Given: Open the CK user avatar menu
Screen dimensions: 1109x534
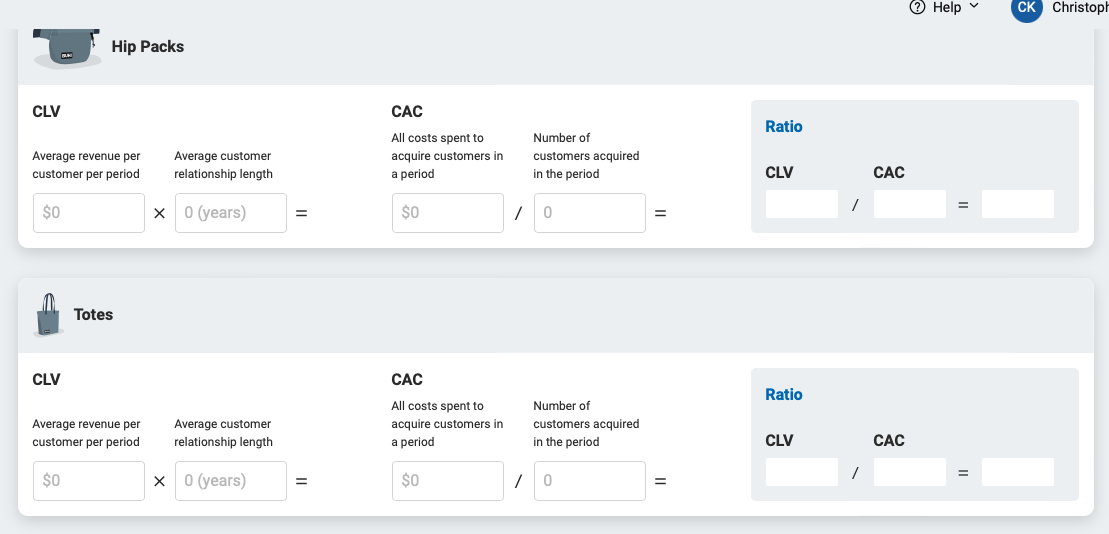Looking at the screenshot, I should pyautogui.click(x=1026, y=8).
